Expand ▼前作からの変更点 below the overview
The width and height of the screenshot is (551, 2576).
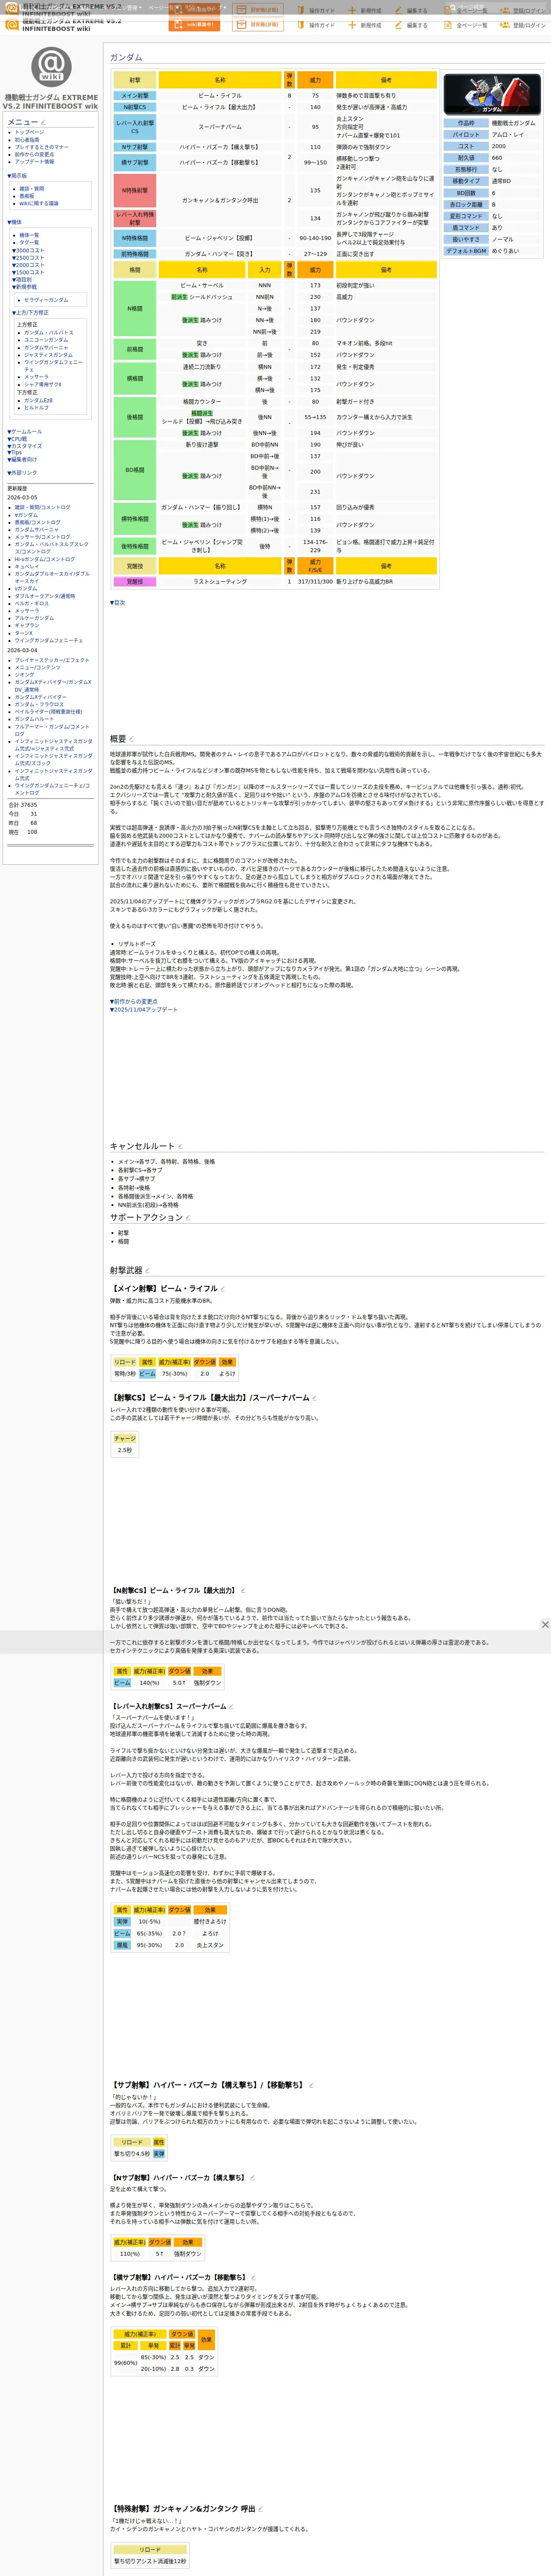(x=133, y=1001)
